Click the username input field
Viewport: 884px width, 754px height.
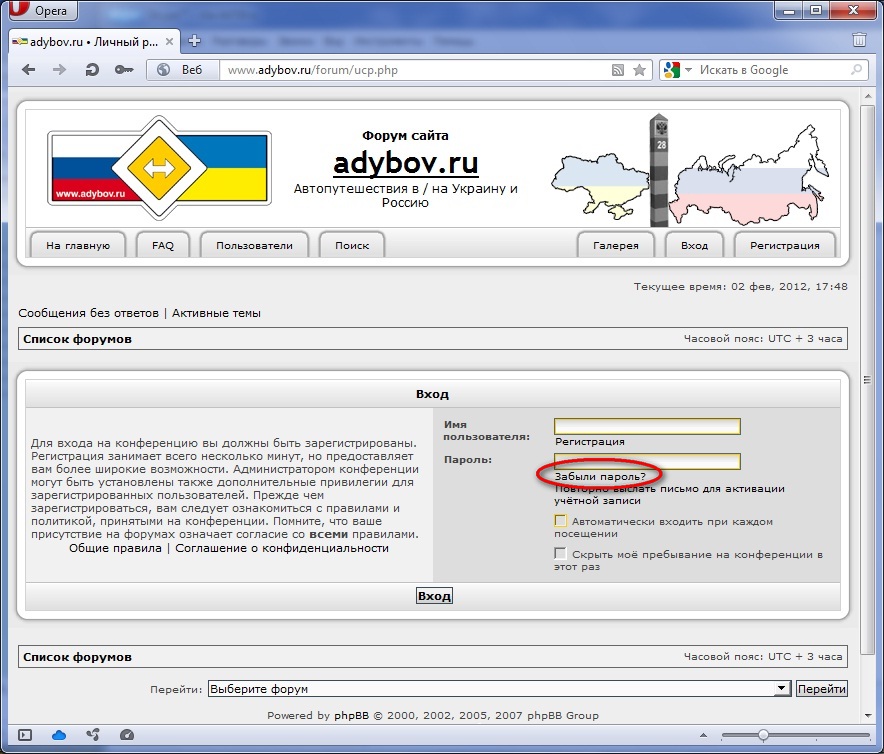click(647, 426)
